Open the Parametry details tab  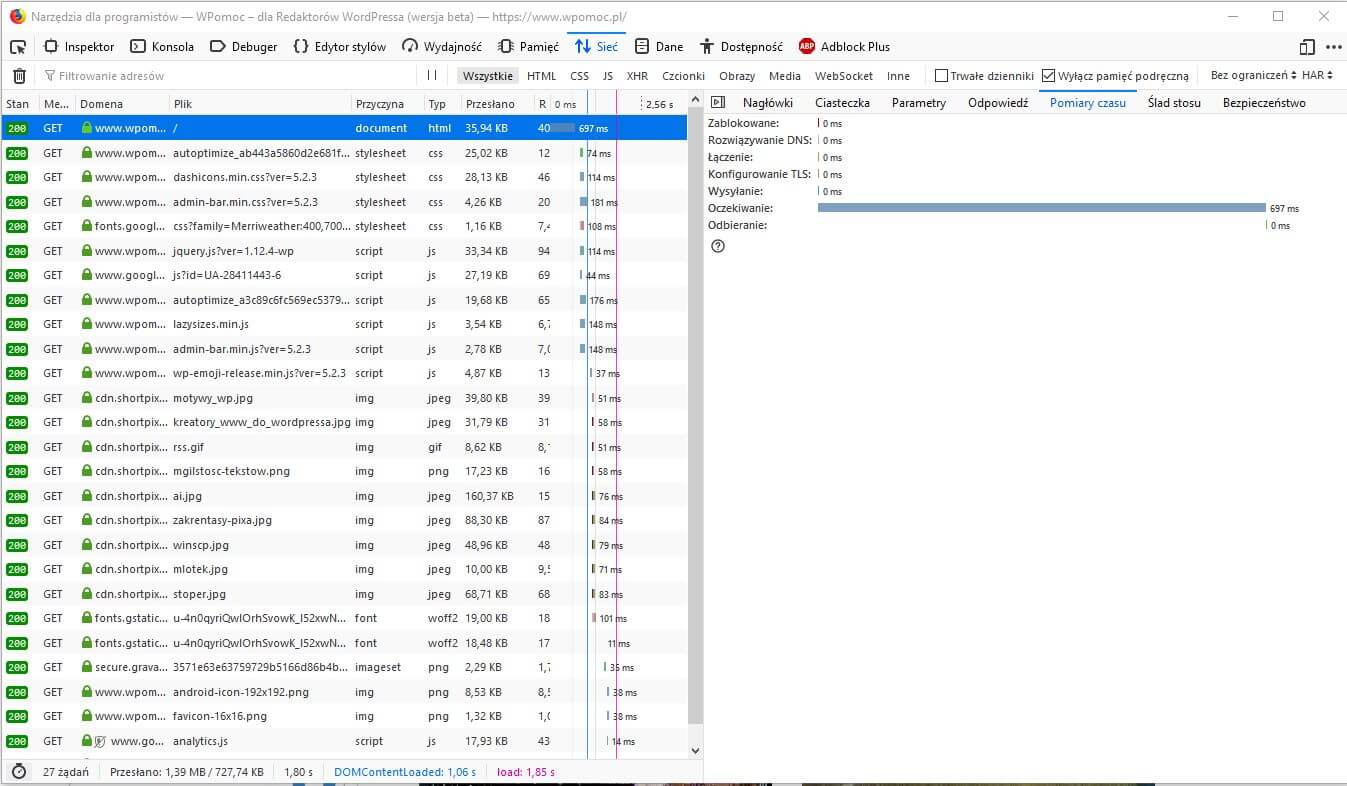[919, 103]
